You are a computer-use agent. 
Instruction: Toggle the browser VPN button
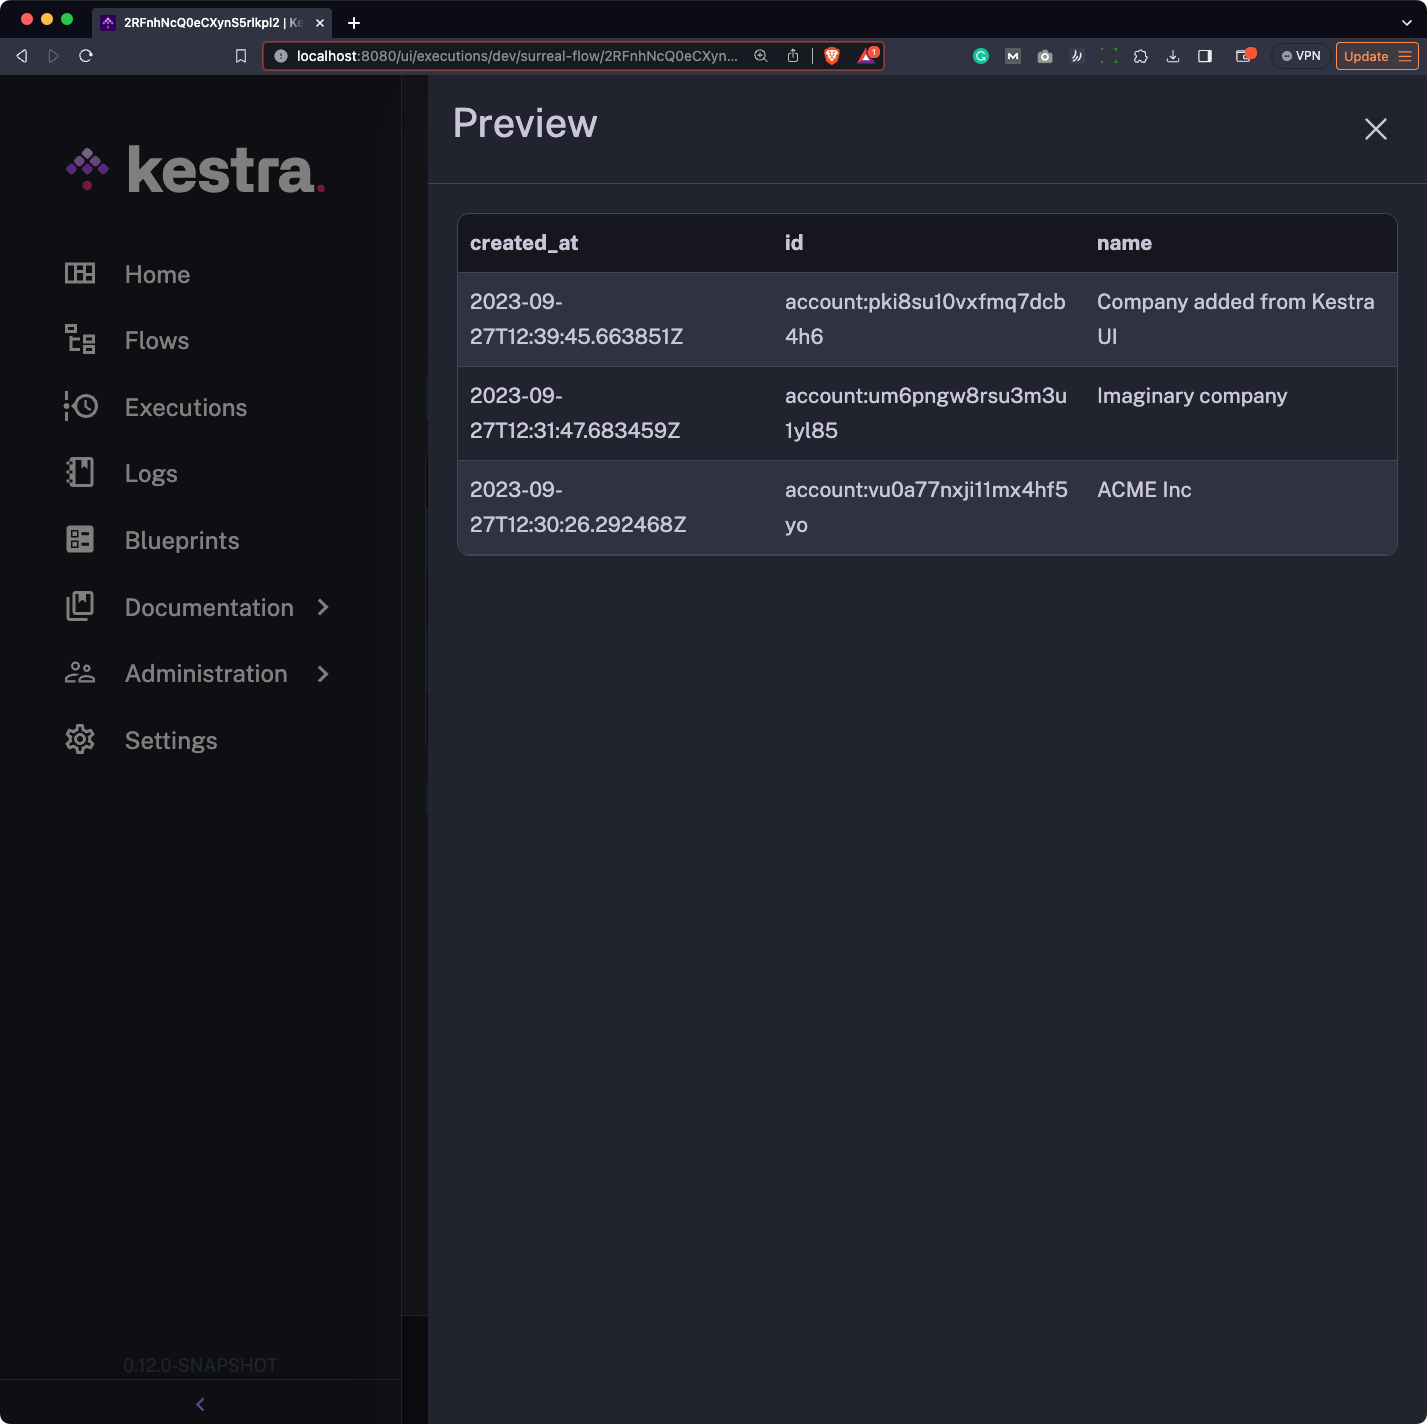1301,56
